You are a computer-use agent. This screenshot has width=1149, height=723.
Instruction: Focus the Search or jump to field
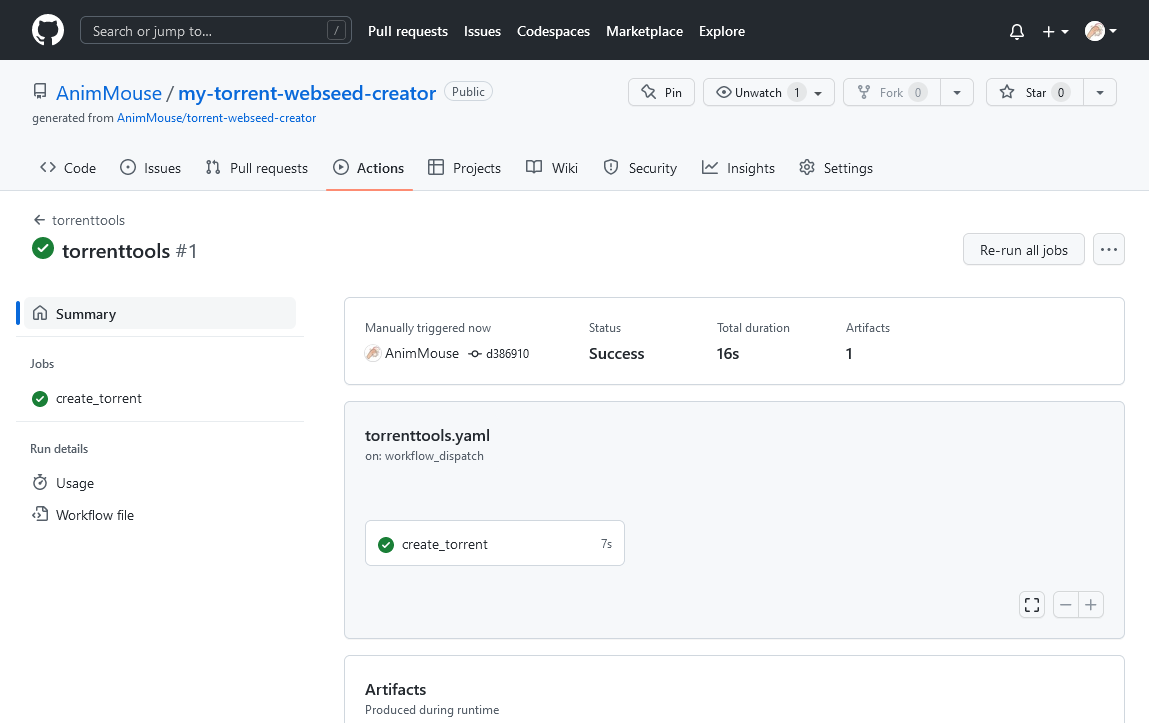215,31
